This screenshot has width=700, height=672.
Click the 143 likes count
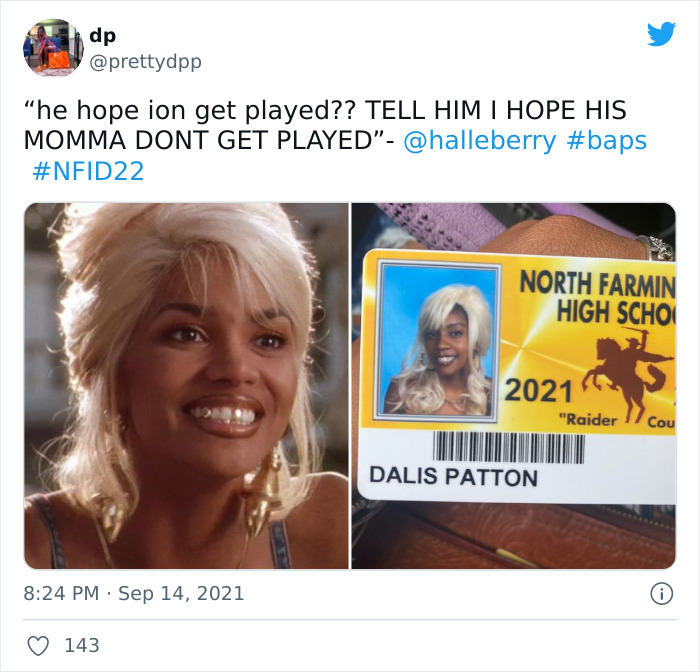point(82,646)
